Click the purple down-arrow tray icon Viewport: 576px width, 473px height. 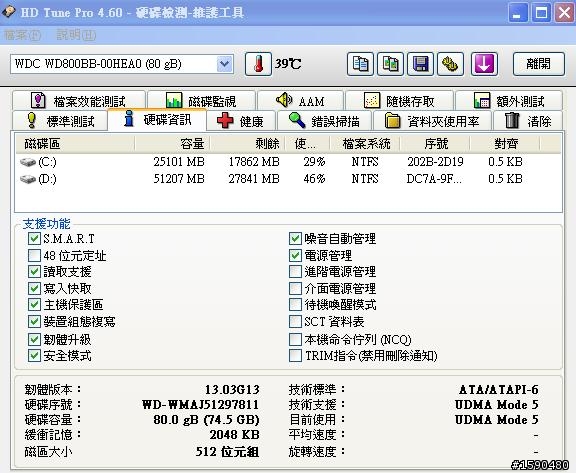click(x=484, y=64)
